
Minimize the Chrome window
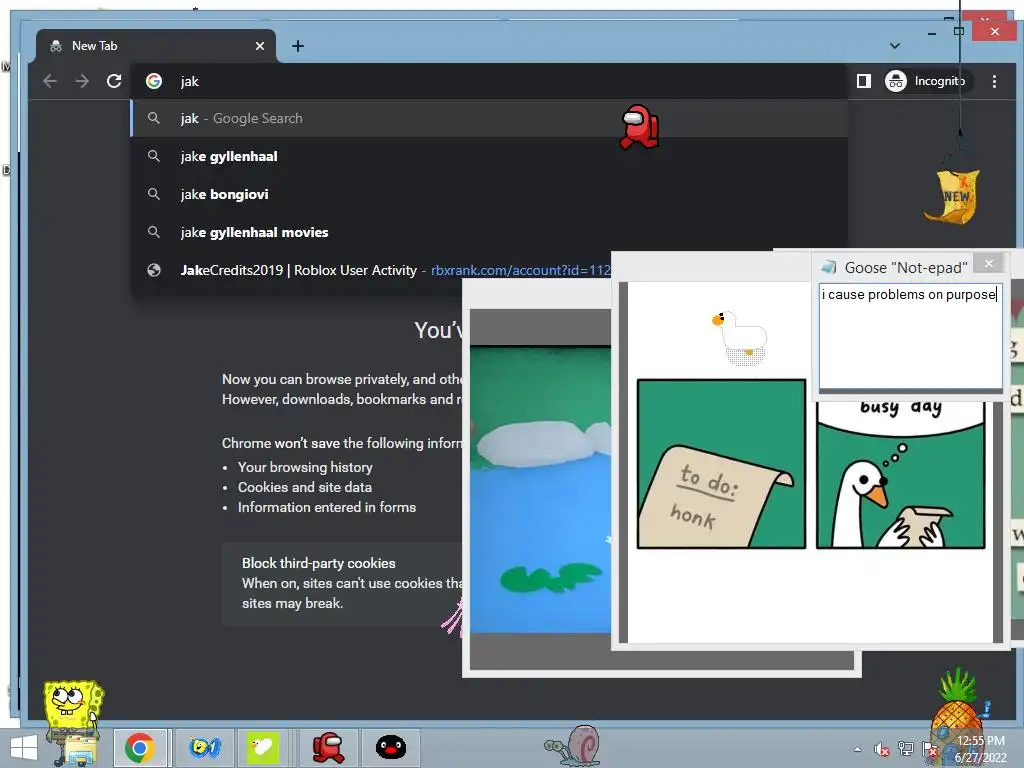coord(932,33)
